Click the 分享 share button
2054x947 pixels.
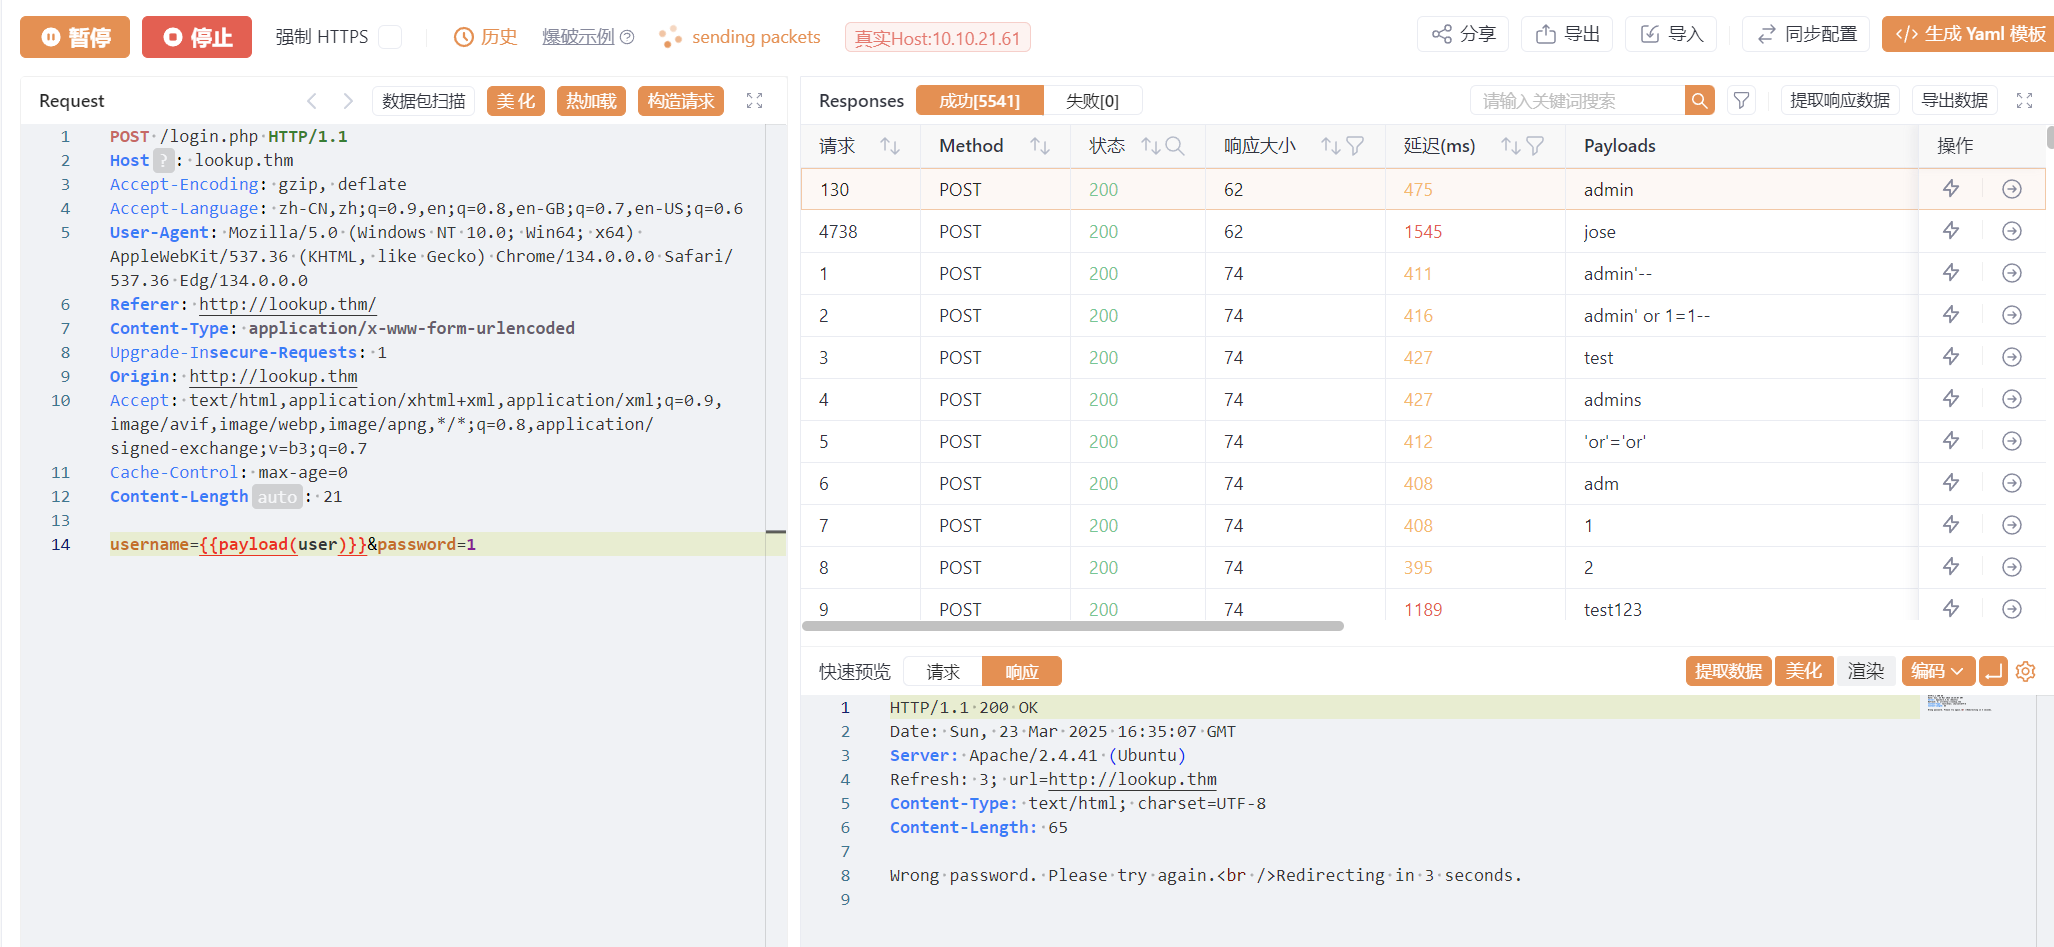point(1464,34)
